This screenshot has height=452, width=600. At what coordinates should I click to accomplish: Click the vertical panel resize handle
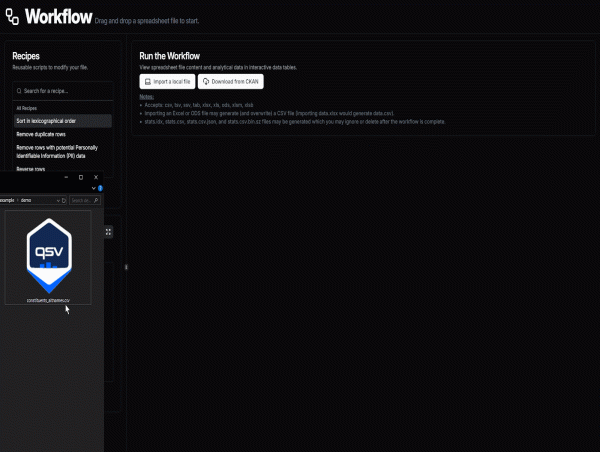click(126, 267)
